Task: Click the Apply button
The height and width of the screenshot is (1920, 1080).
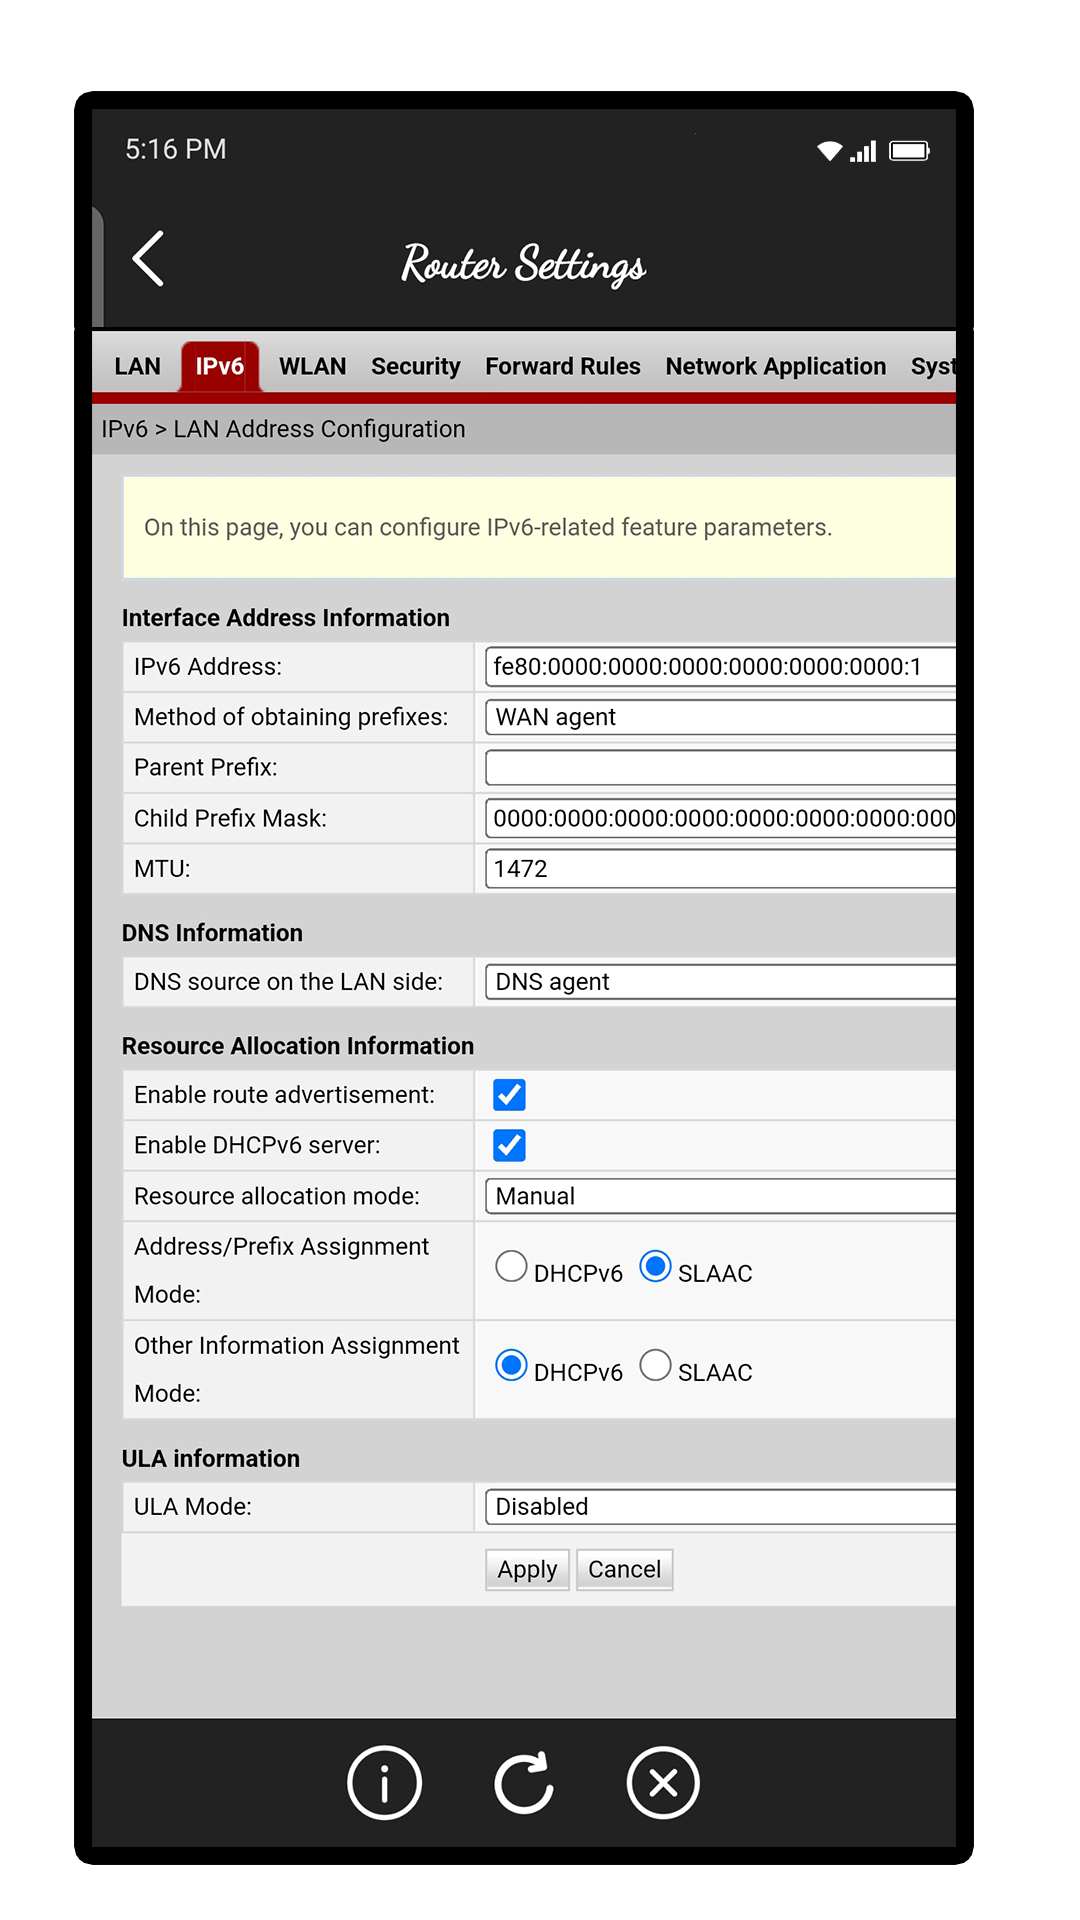Action: 527,1570
